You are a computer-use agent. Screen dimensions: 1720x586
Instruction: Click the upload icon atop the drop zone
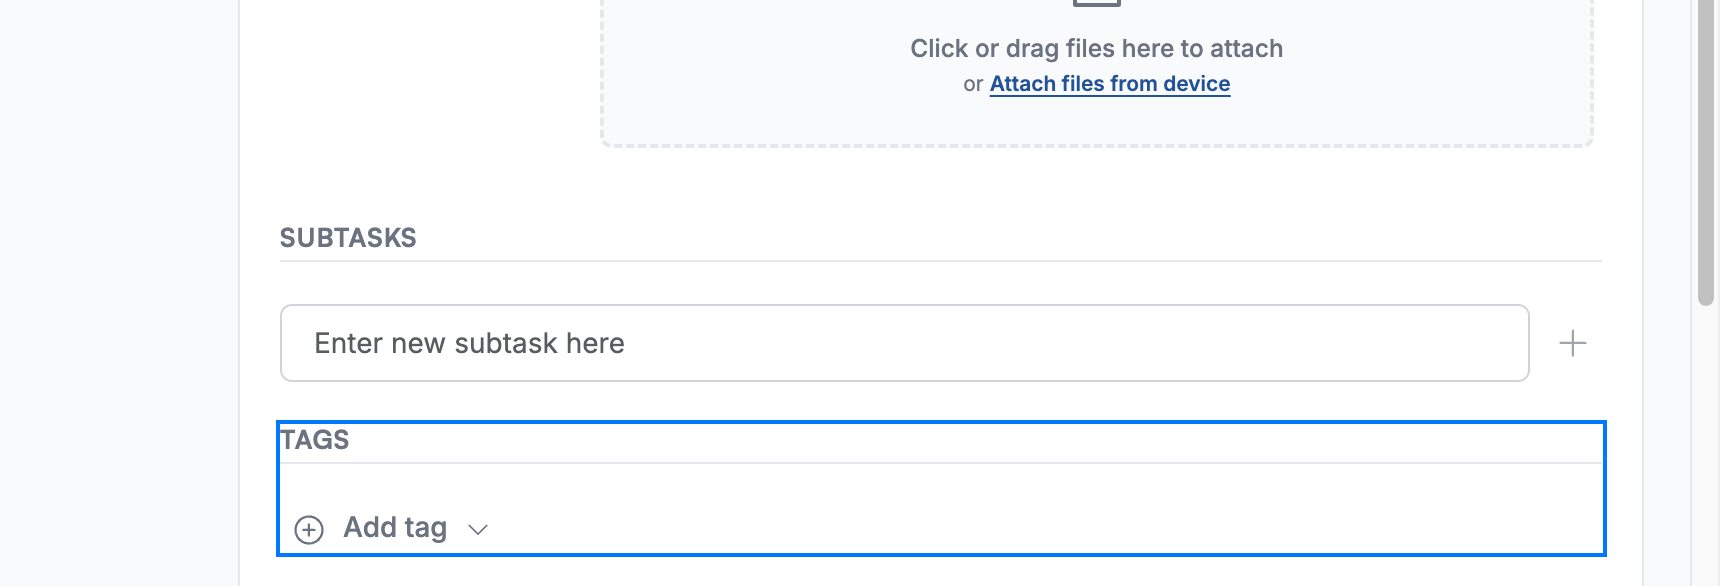(1097, 3)
